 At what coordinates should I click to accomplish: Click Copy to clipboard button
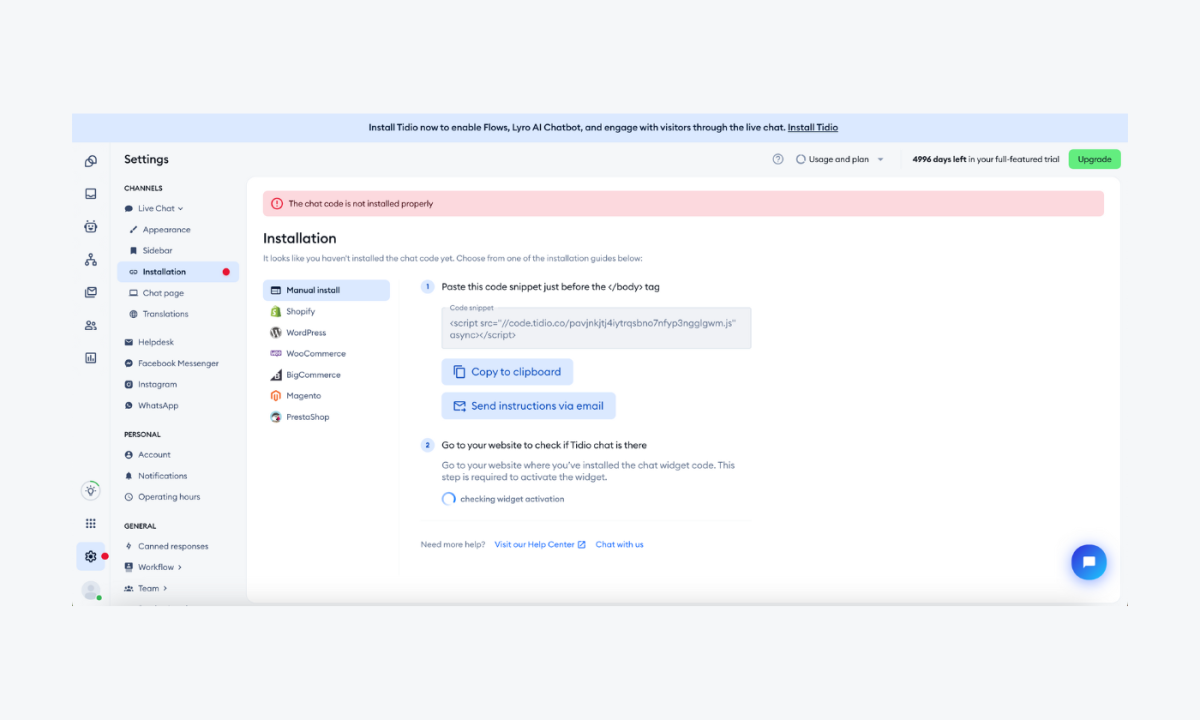tap(507, 371)
